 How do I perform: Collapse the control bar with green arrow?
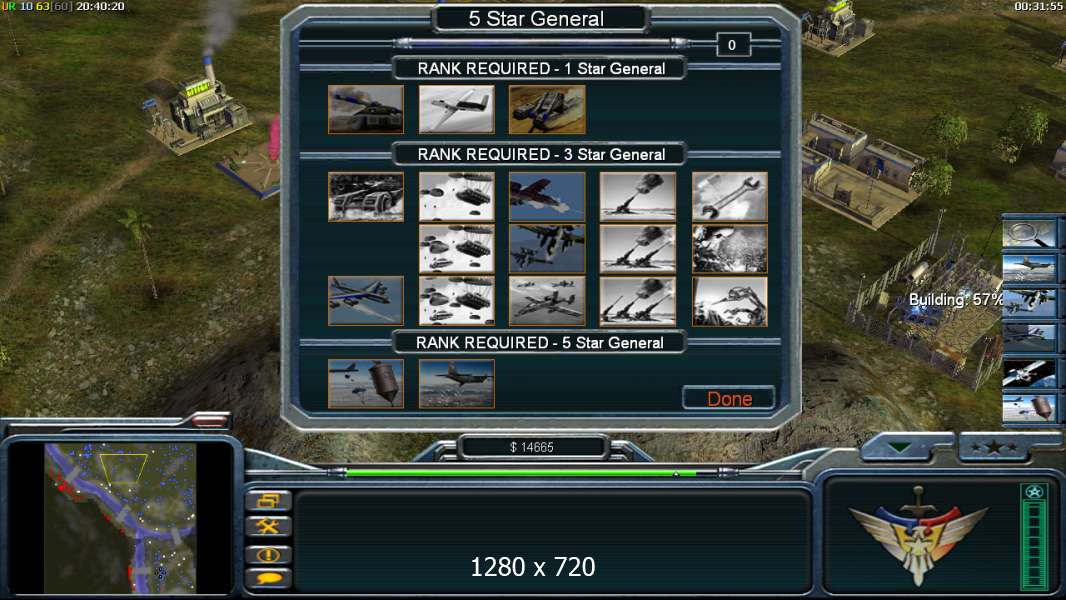[x=900, y=447]
